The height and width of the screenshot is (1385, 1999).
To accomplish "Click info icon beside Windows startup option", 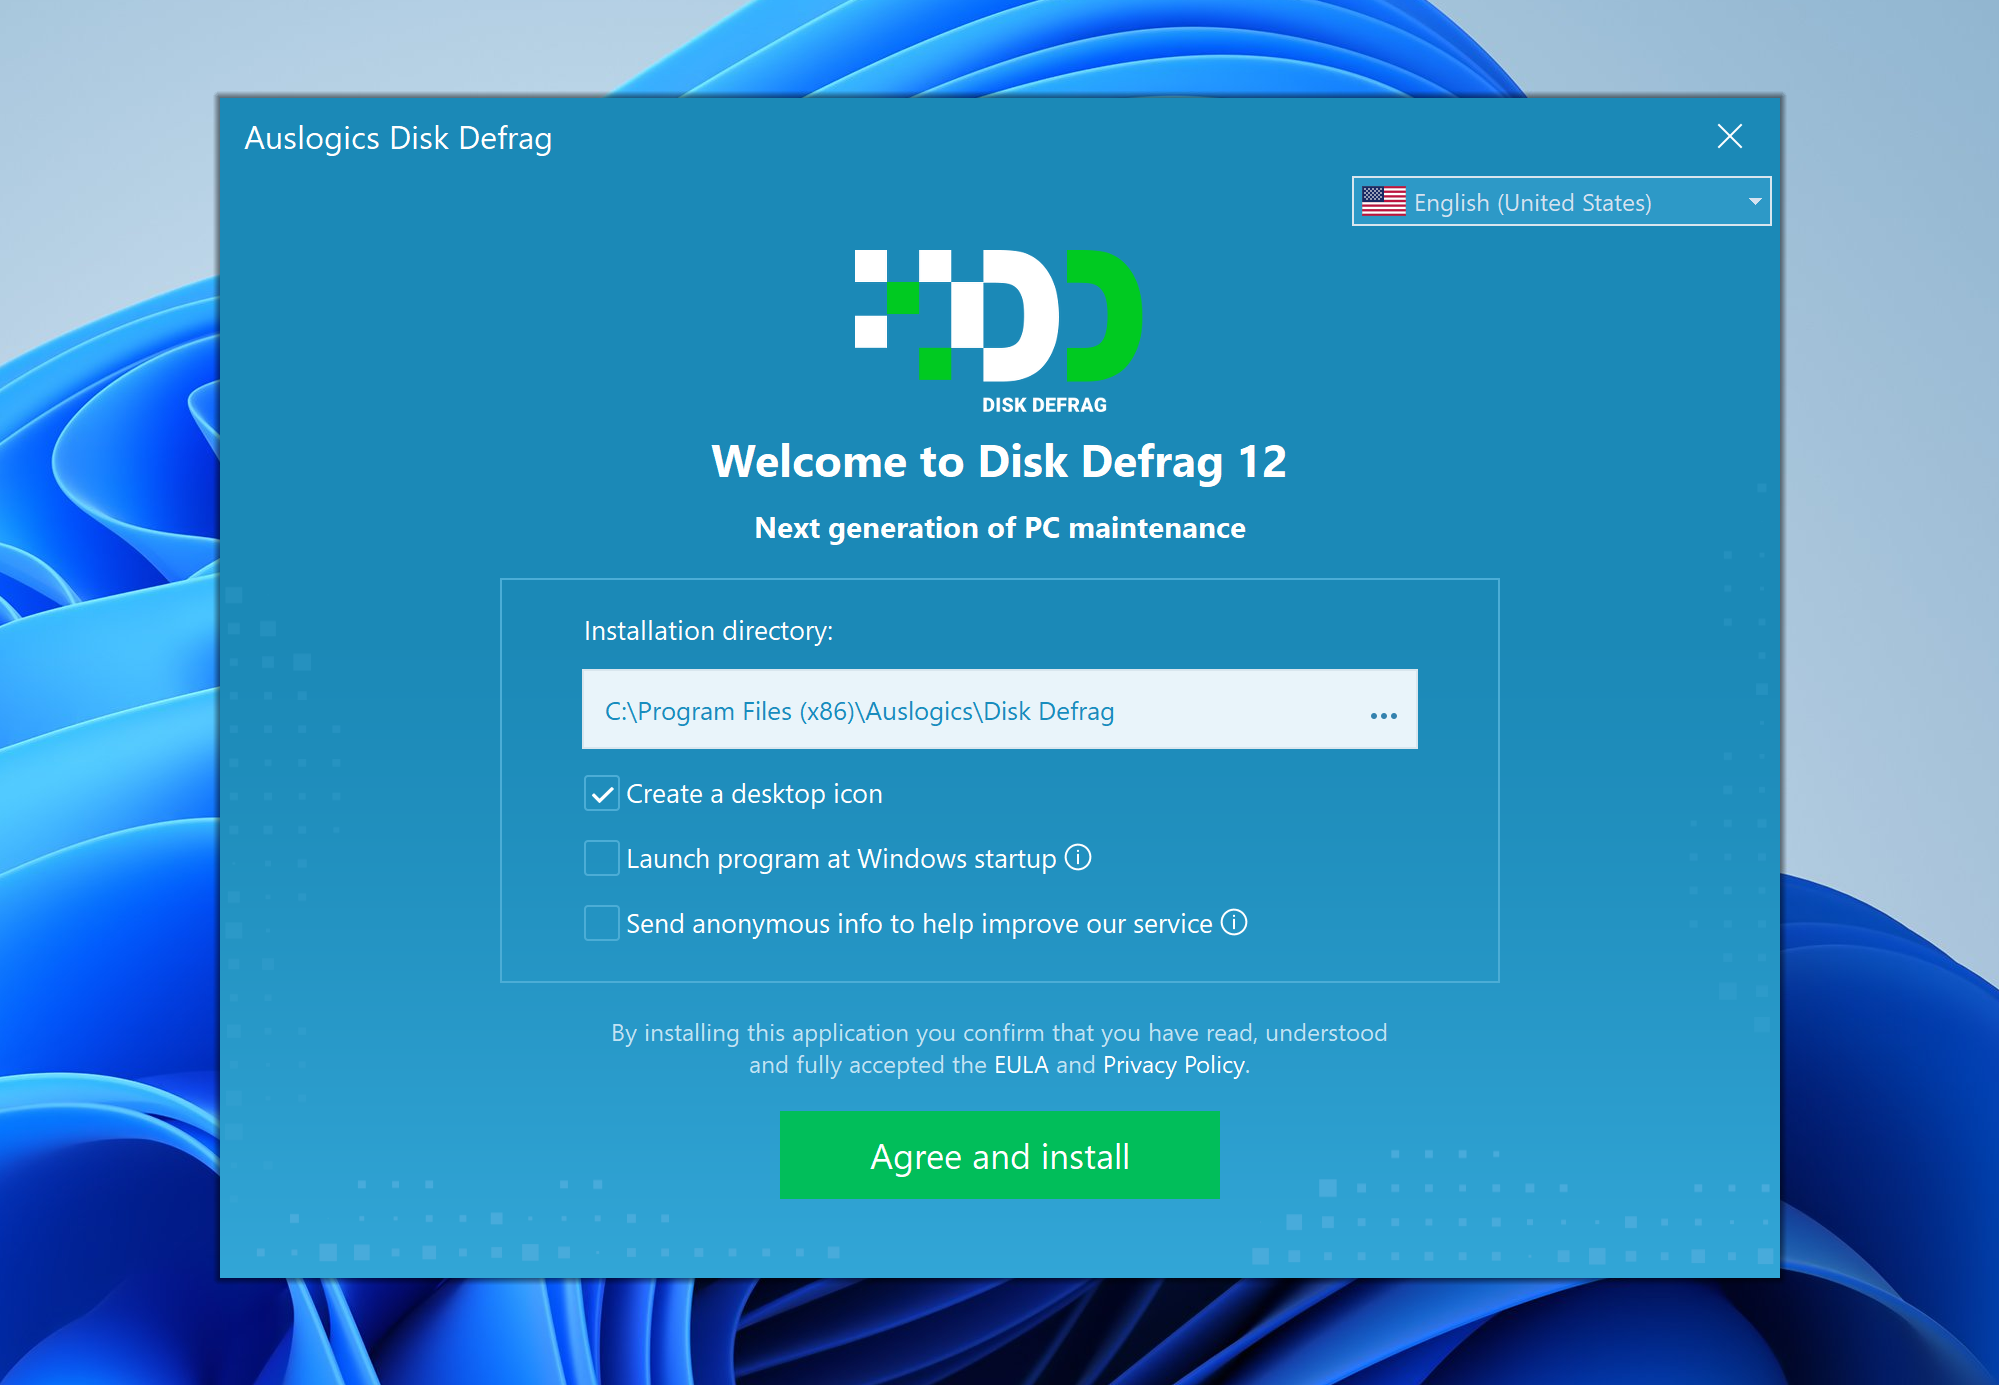I will tap(1078, 858).
